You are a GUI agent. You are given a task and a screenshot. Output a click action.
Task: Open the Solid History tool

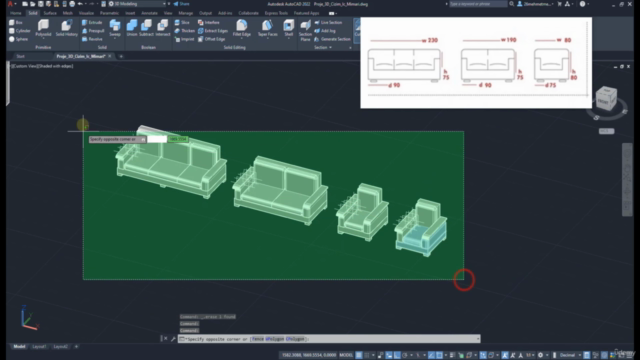coord(67,28)
